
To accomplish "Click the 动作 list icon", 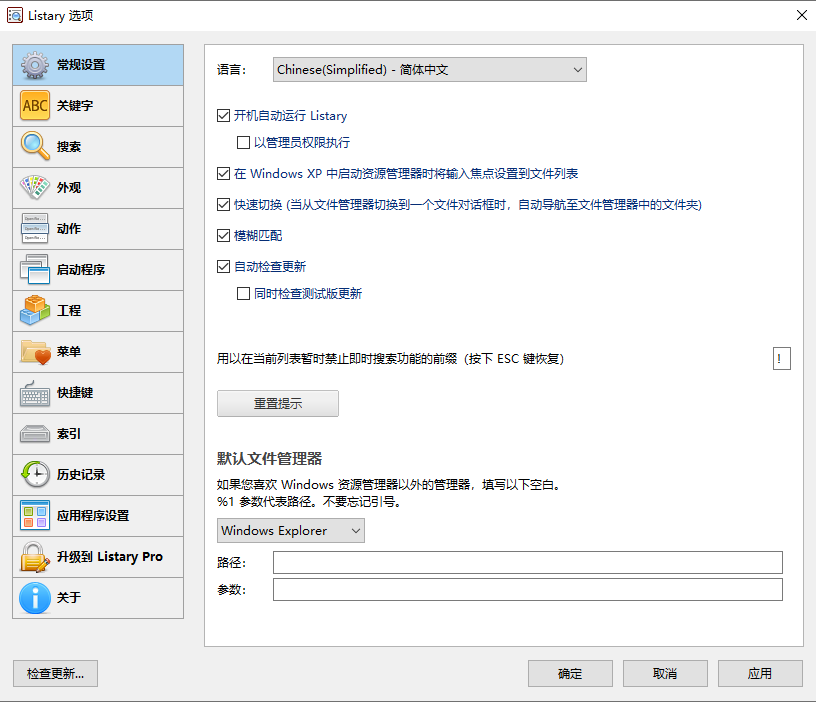I will tap(35, 229).
